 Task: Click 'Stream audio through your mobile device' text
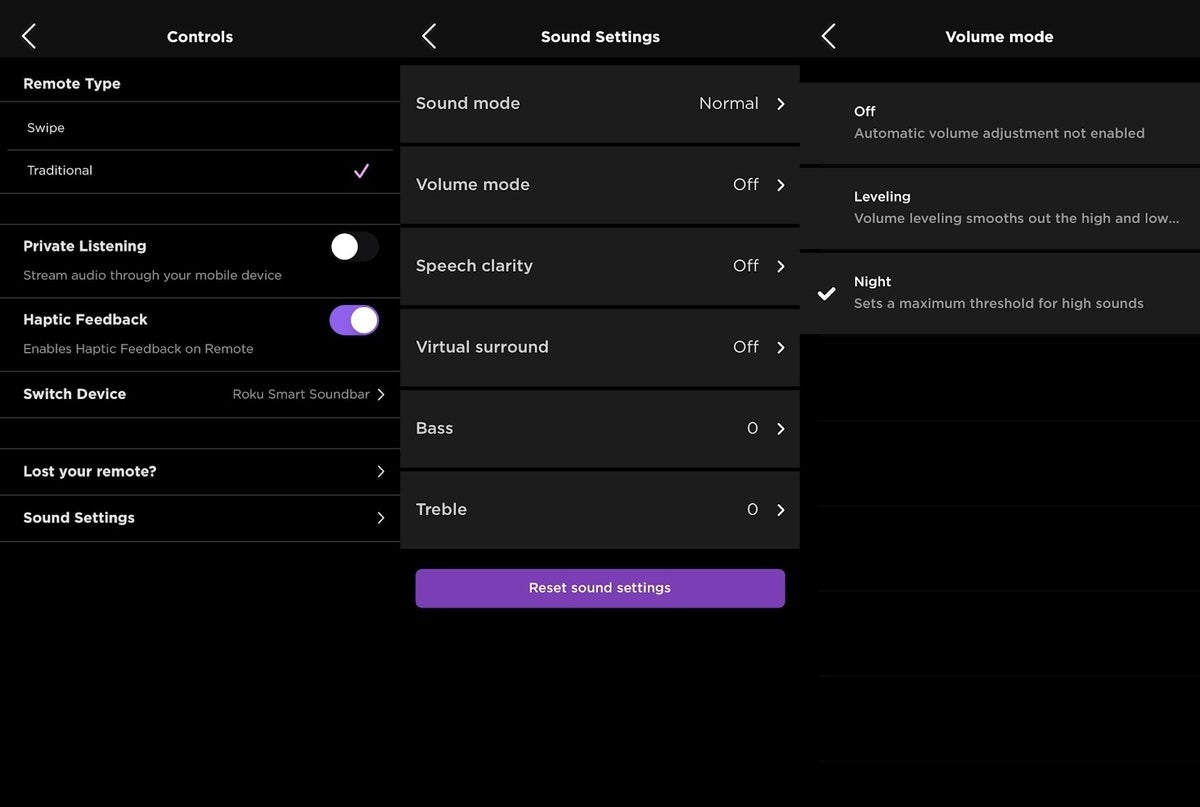pyautogui.click(x=153, y=275)
